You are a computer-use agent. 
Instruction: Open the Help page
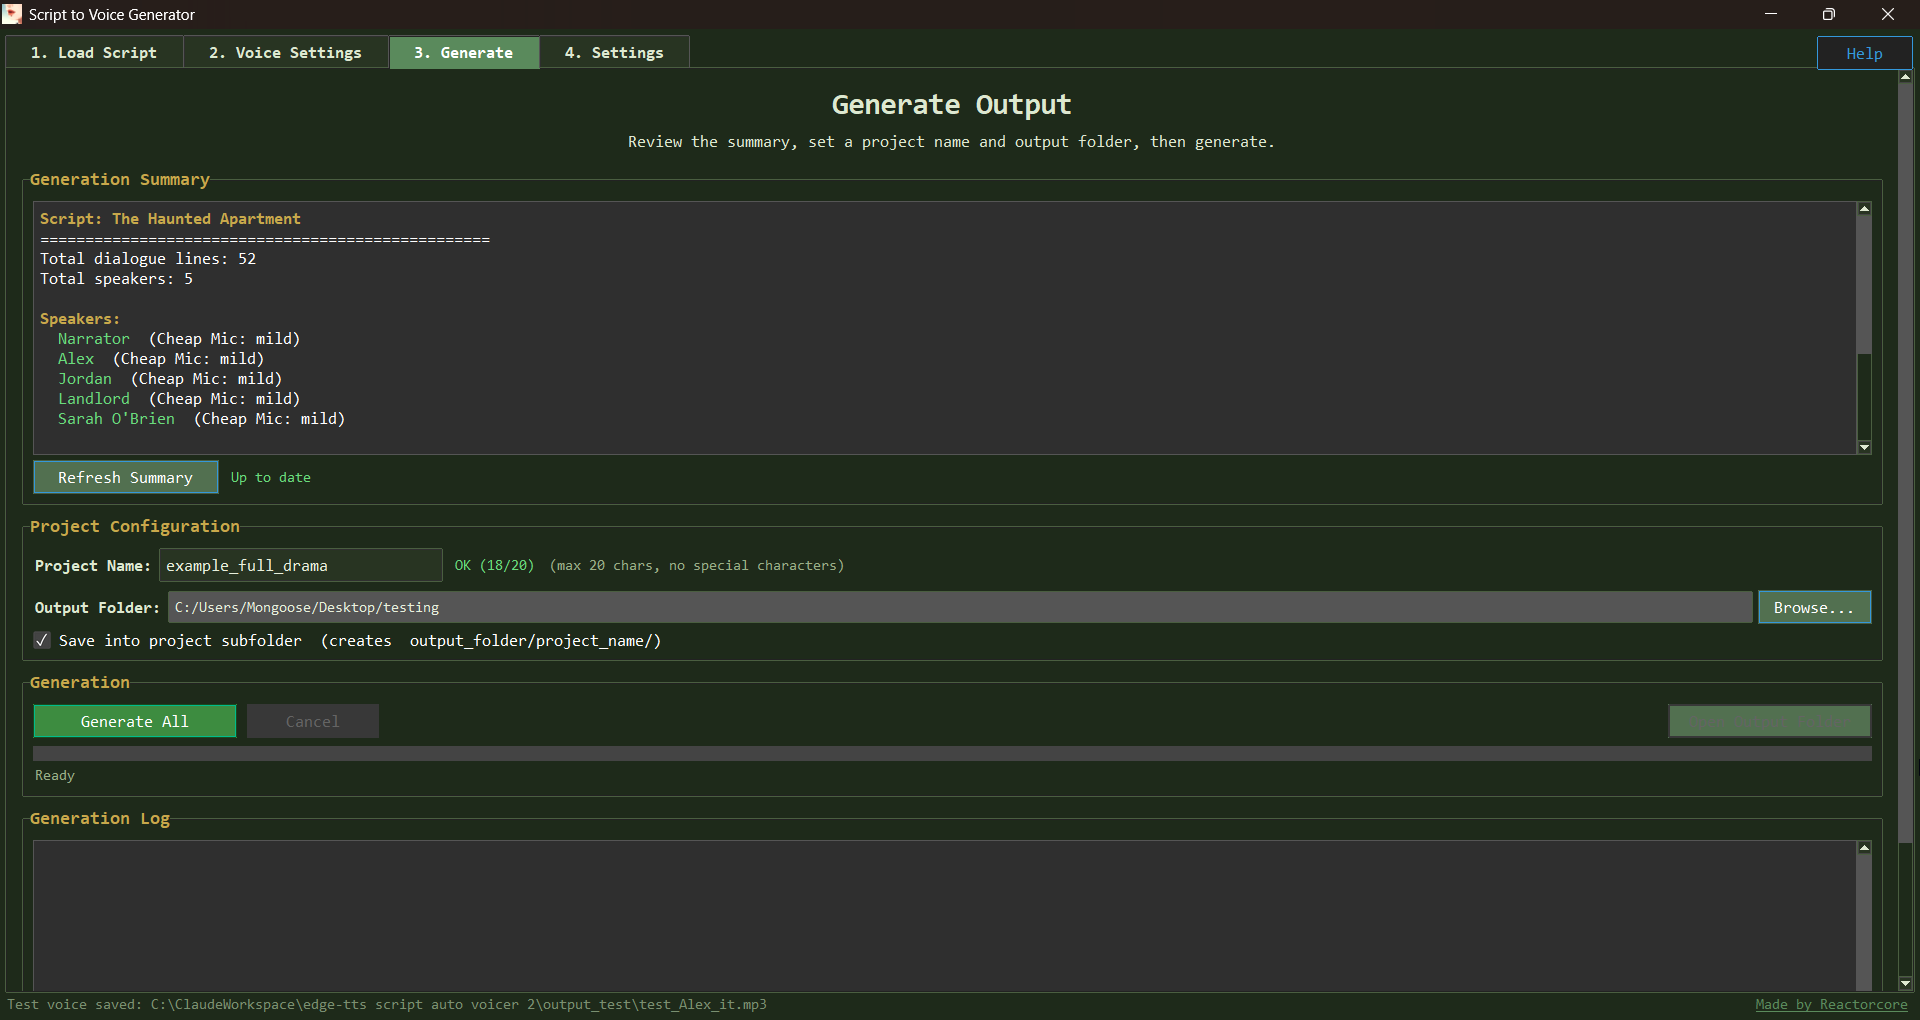pyautogui.click(x=1864, y=54)
